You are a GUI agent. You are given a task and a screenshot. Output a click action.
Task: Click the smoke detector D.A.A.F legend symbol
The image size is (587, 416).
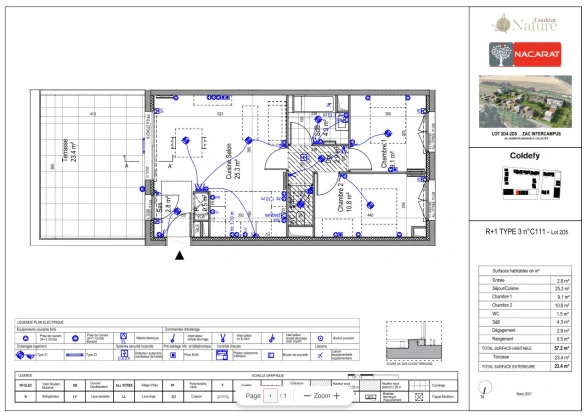click(124, 355)
